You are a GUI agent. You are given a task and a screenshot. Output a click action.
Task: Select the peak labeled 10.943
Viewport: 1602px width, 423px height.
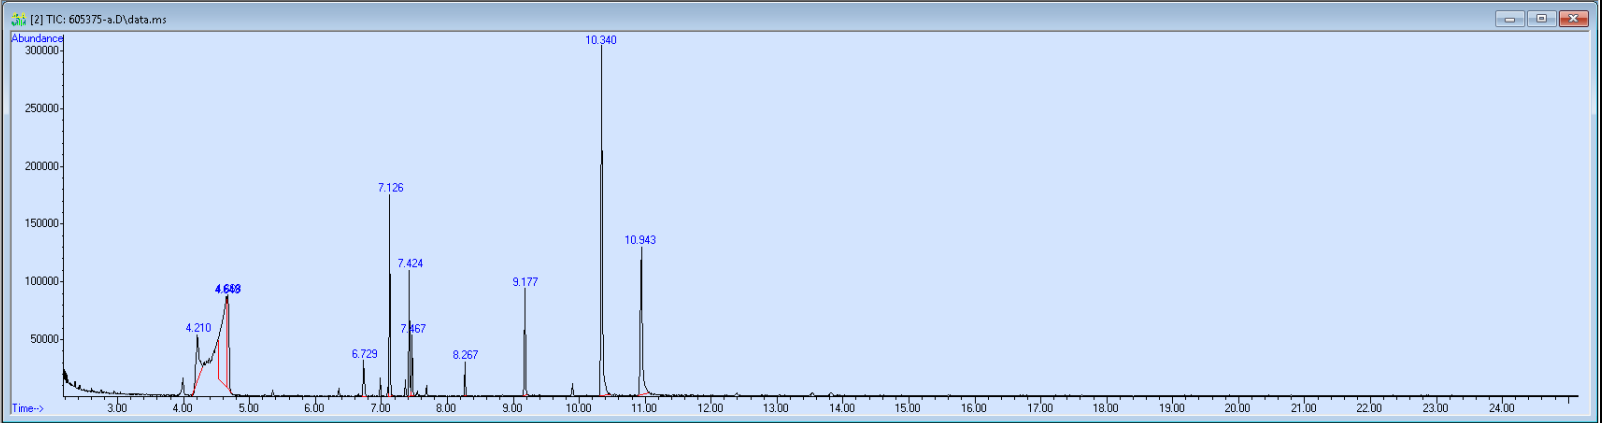pos(640,240)
